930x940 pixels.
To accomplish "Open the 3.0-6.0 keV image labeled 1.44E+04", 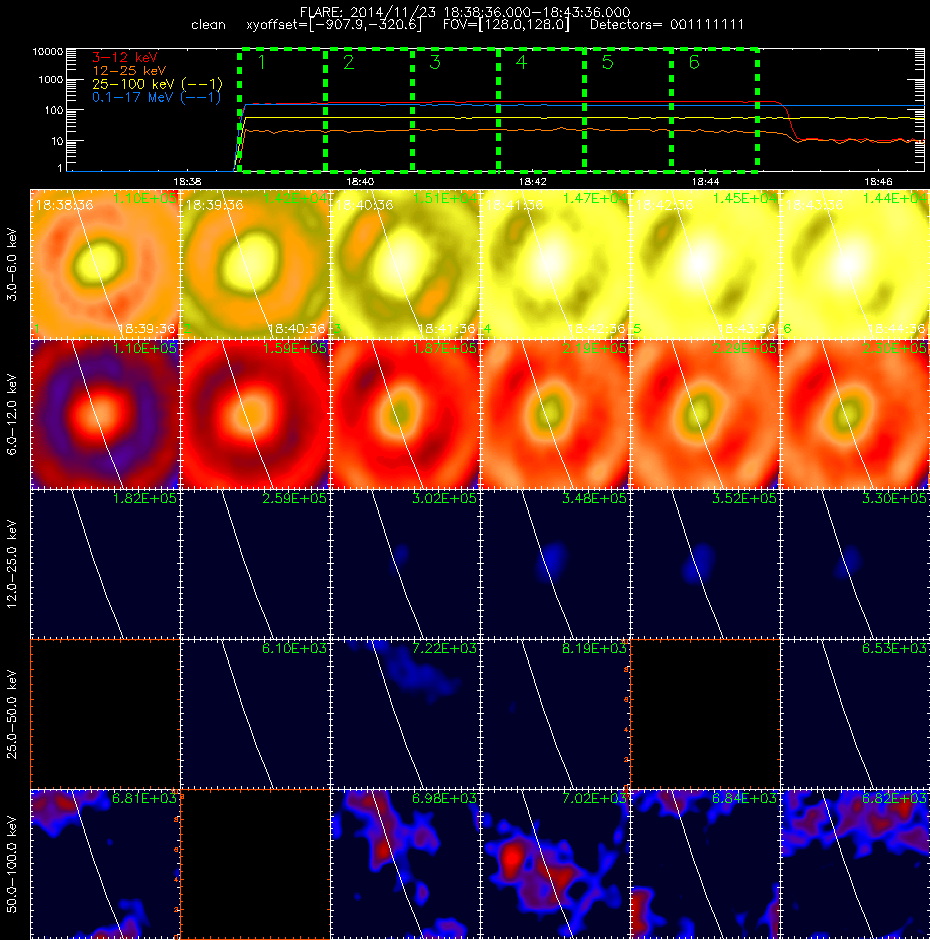I will tap(854, 264).
